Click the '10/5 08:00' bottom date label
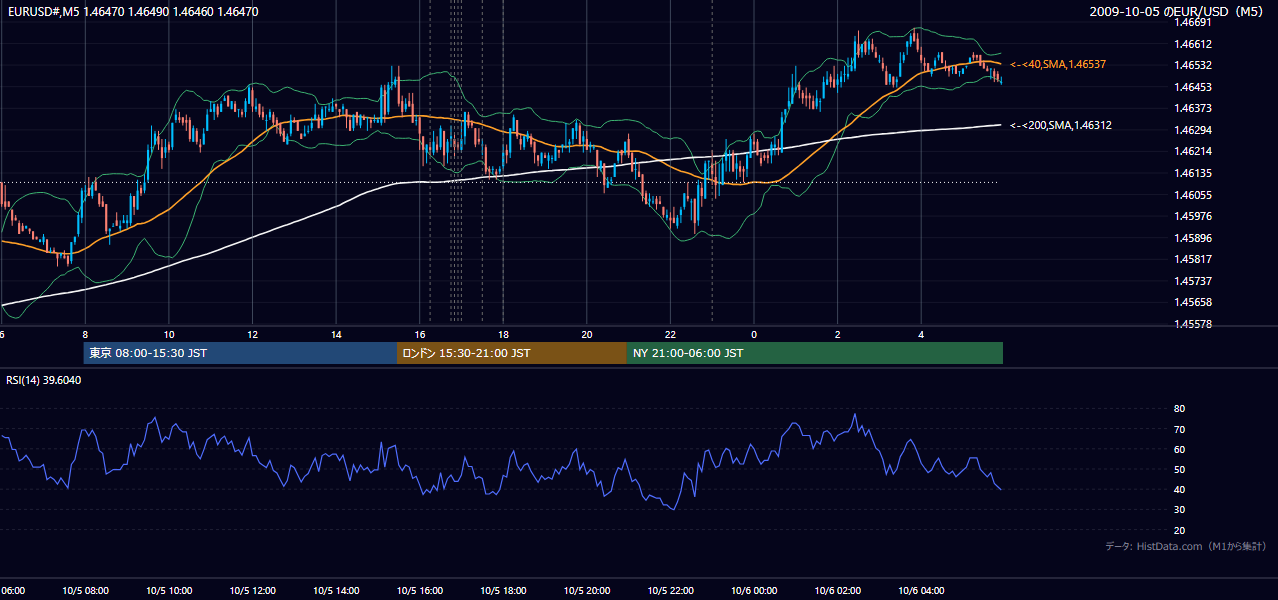1278x600 pixels. click(85, 591)
